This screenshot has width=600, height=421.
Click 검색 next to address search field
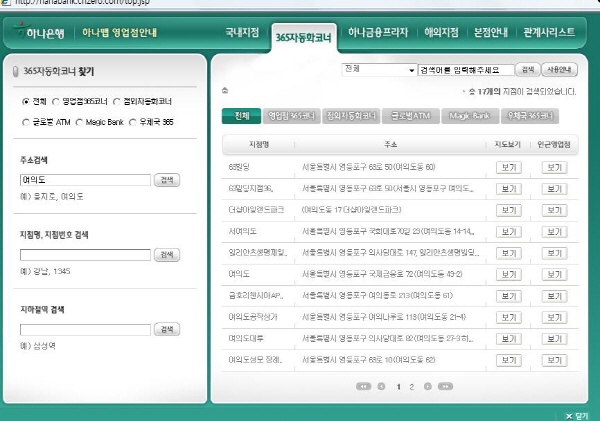point(166,180)
